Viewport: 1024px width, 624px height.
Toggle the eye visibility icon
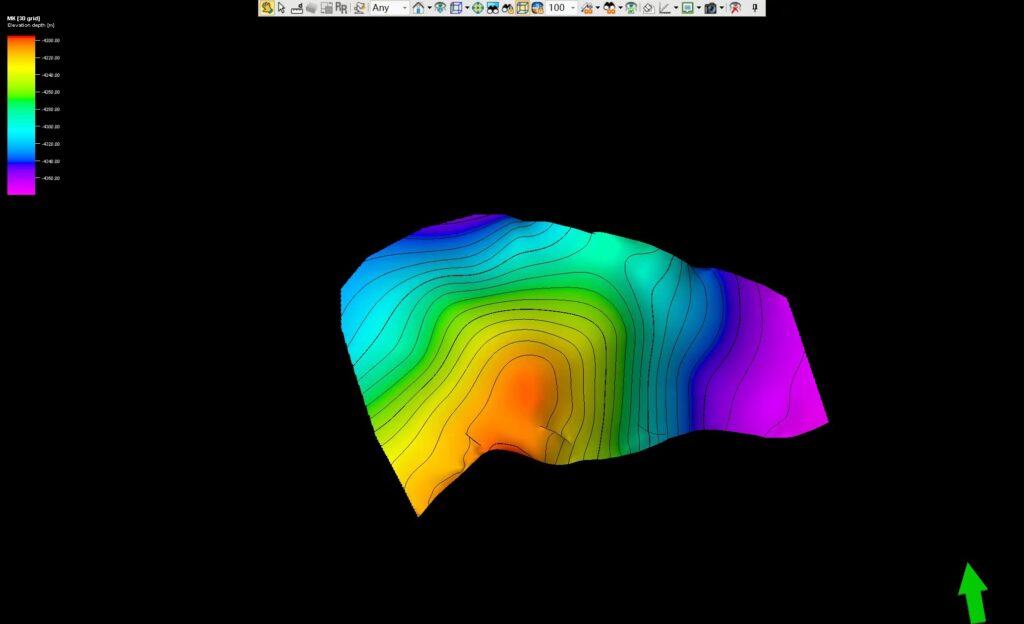pos(440,8)
